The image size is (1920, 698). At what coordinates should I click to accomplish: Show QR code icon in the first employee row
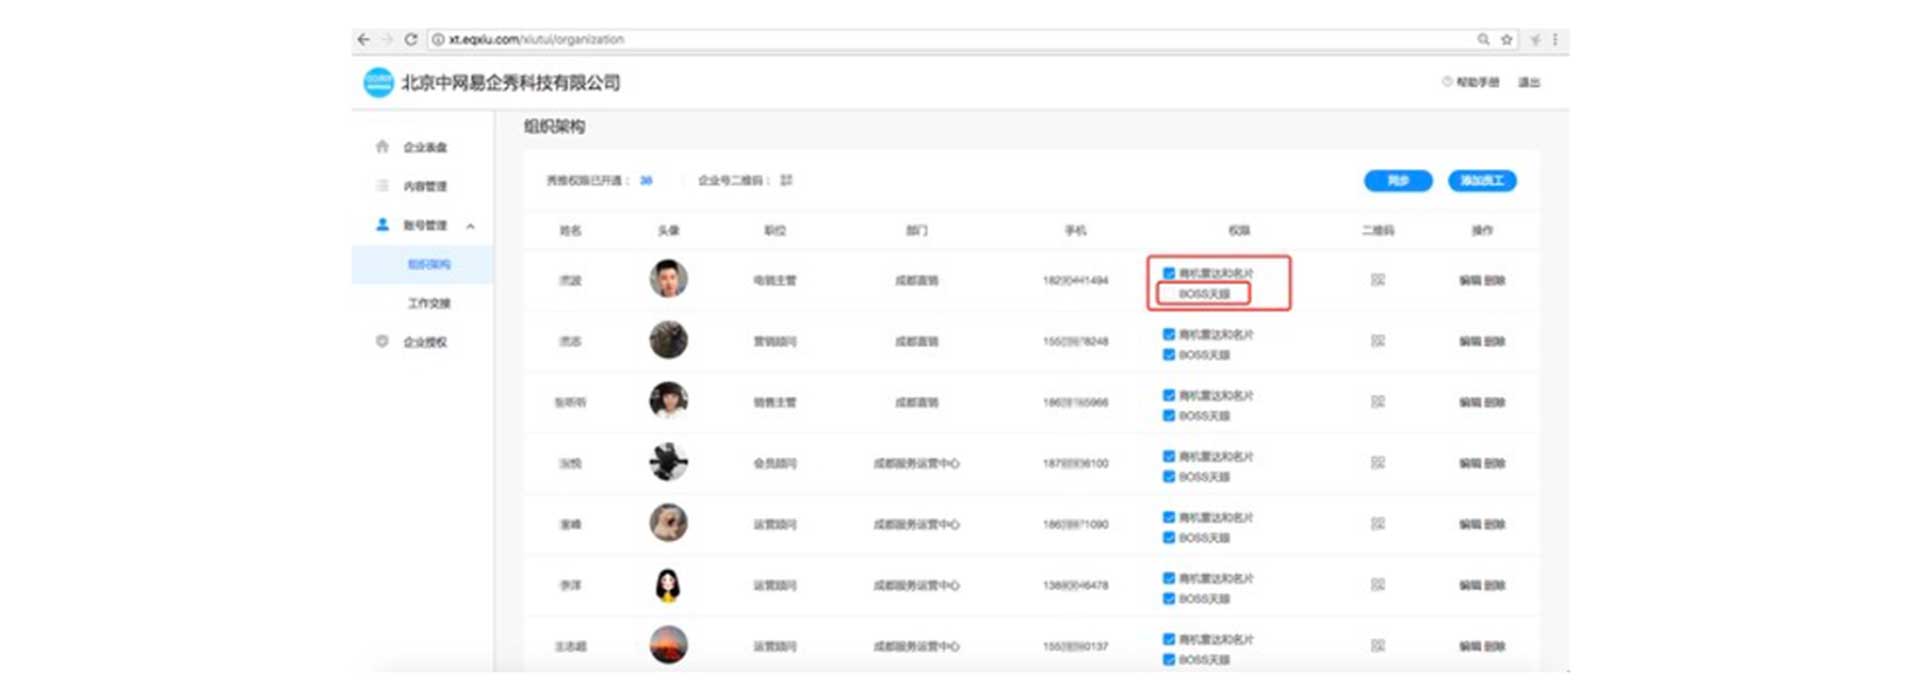click(x=1377, y=281)
